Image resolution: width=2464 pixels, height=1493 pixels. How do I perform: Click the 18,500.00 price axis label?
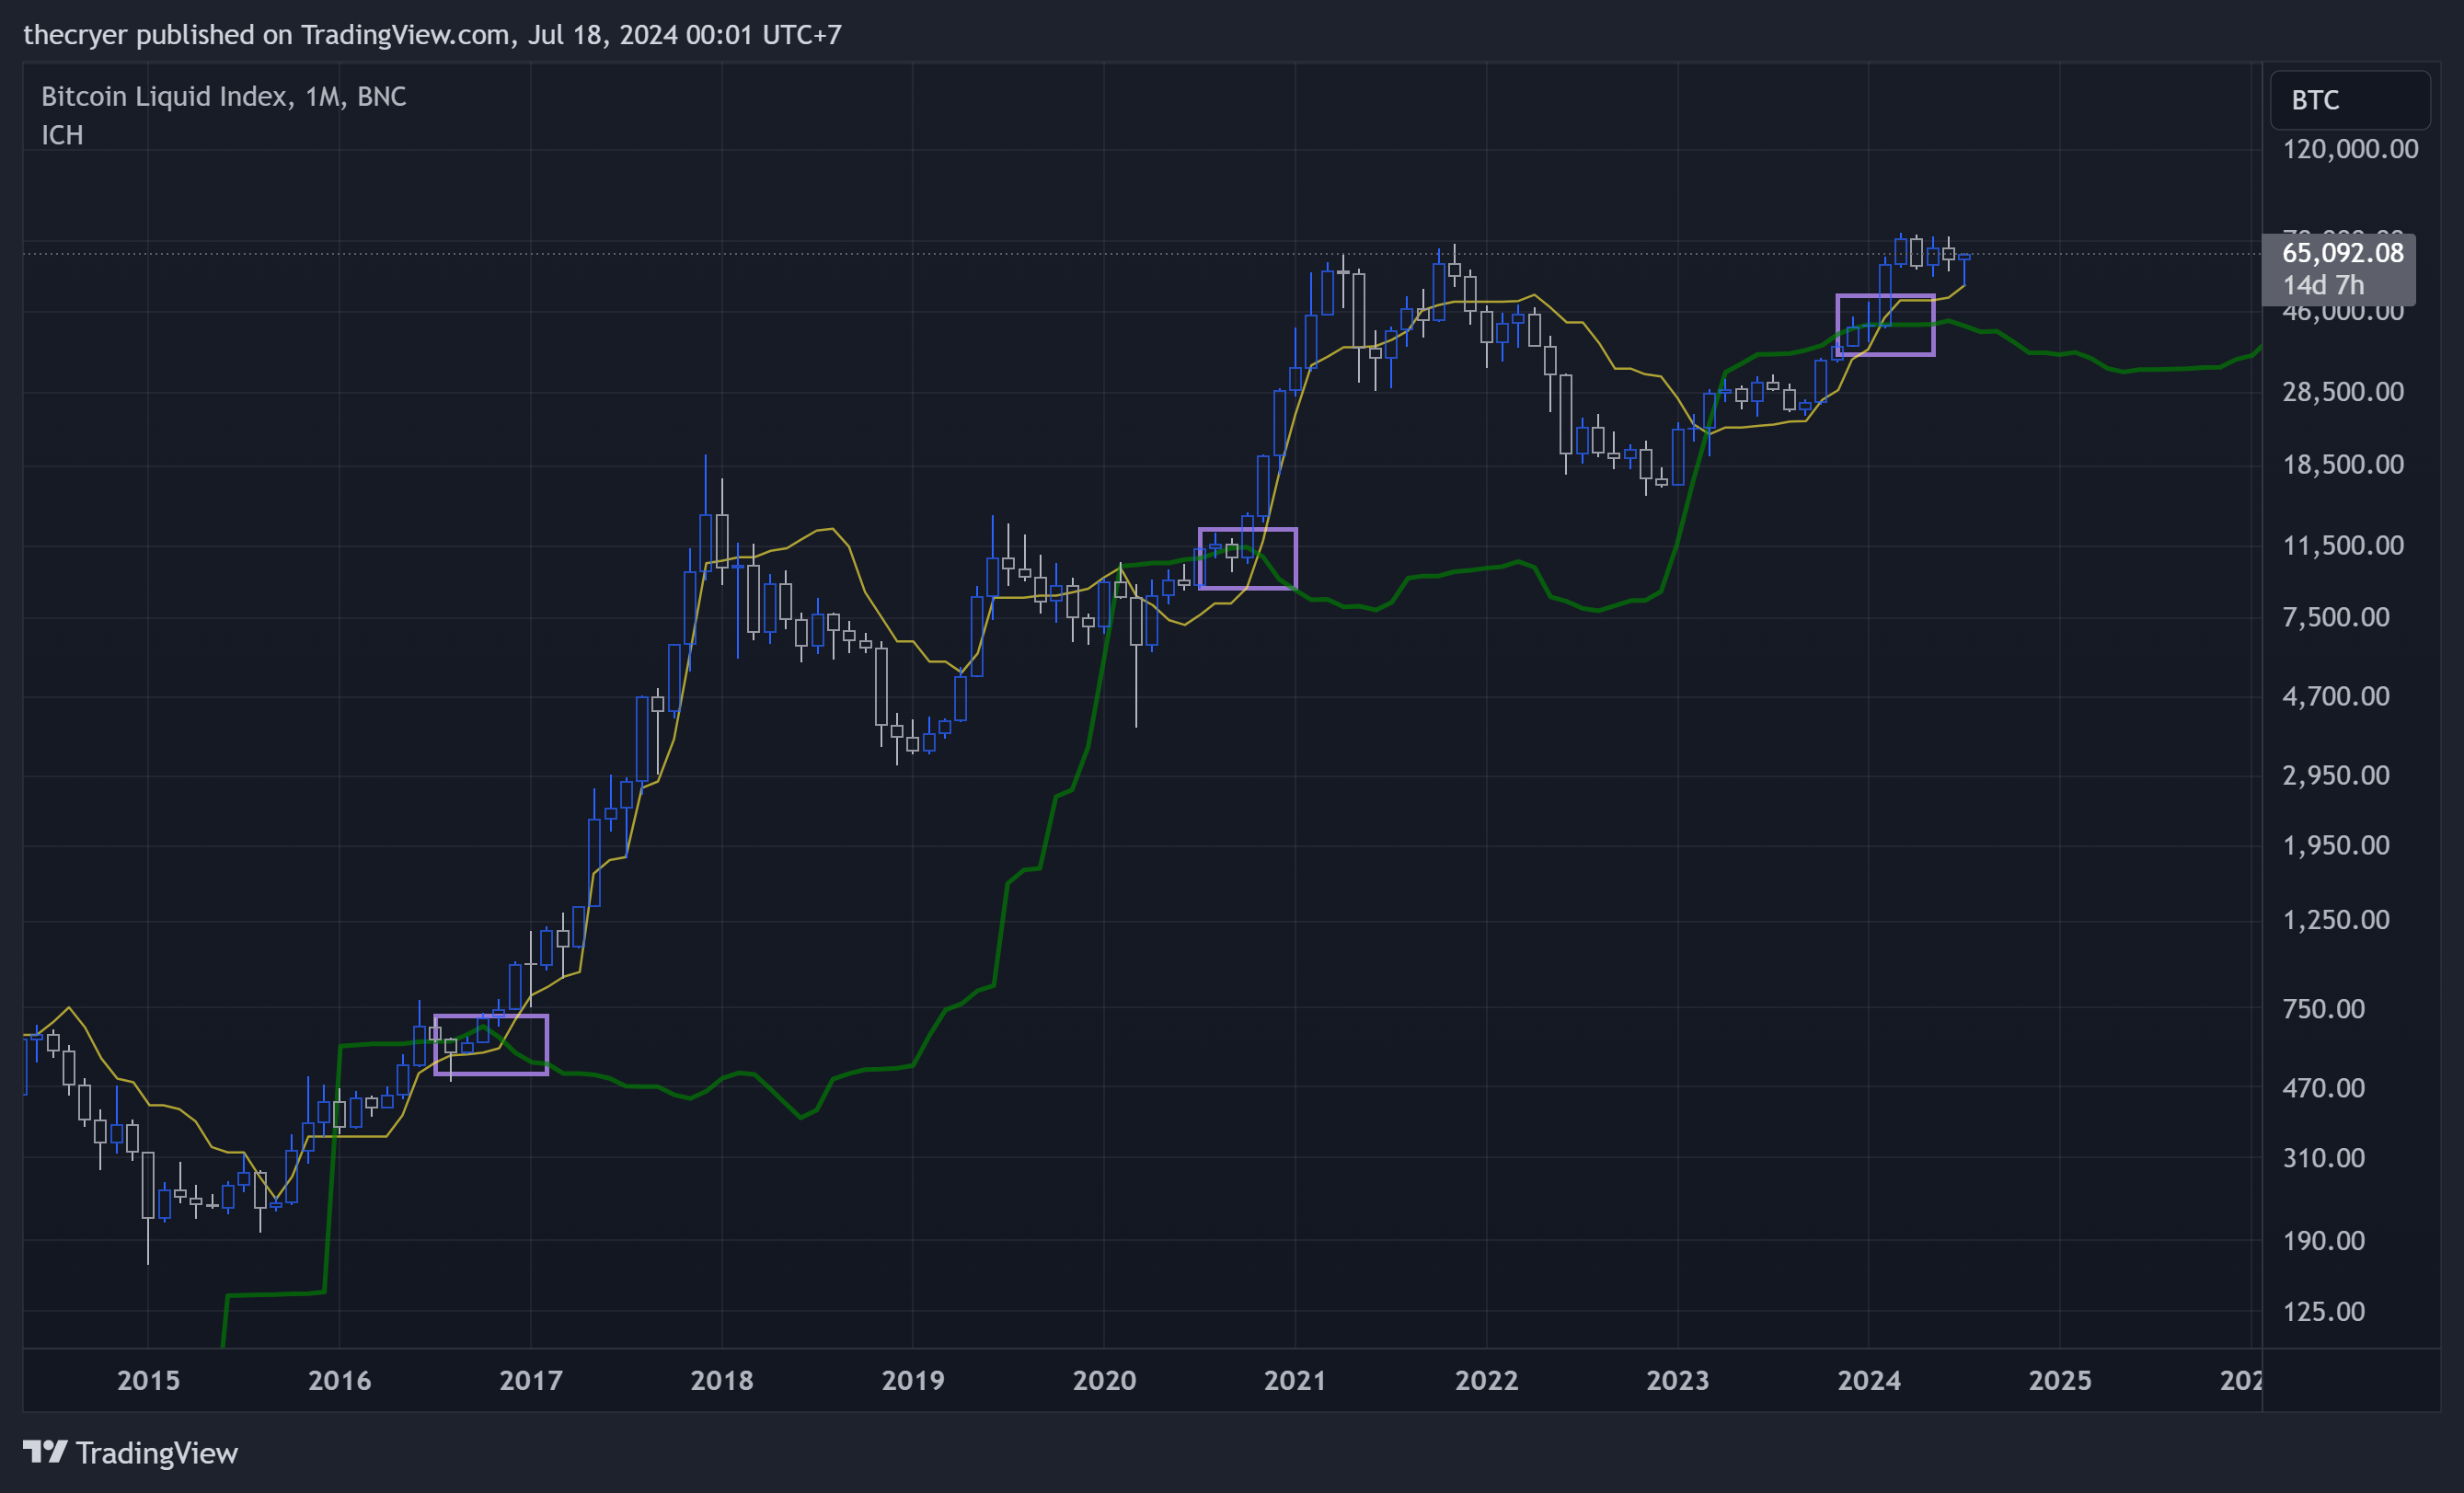2343,464
